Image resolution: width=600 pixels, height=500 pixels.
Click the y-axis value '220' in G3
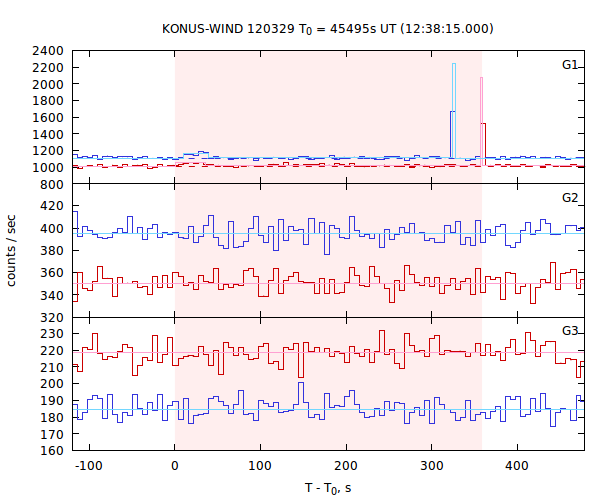pyautogui.click(x=52, y=350)
